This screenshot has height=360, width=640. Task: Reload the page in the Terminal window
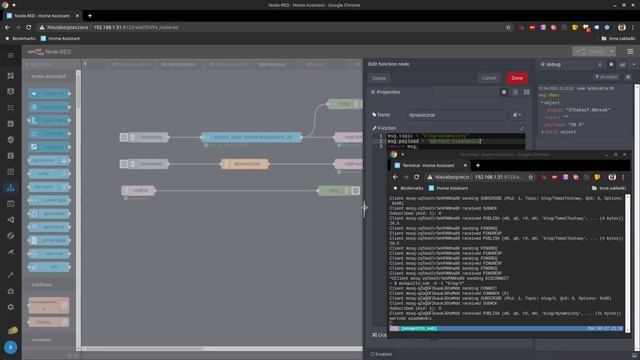click(416, 177)
